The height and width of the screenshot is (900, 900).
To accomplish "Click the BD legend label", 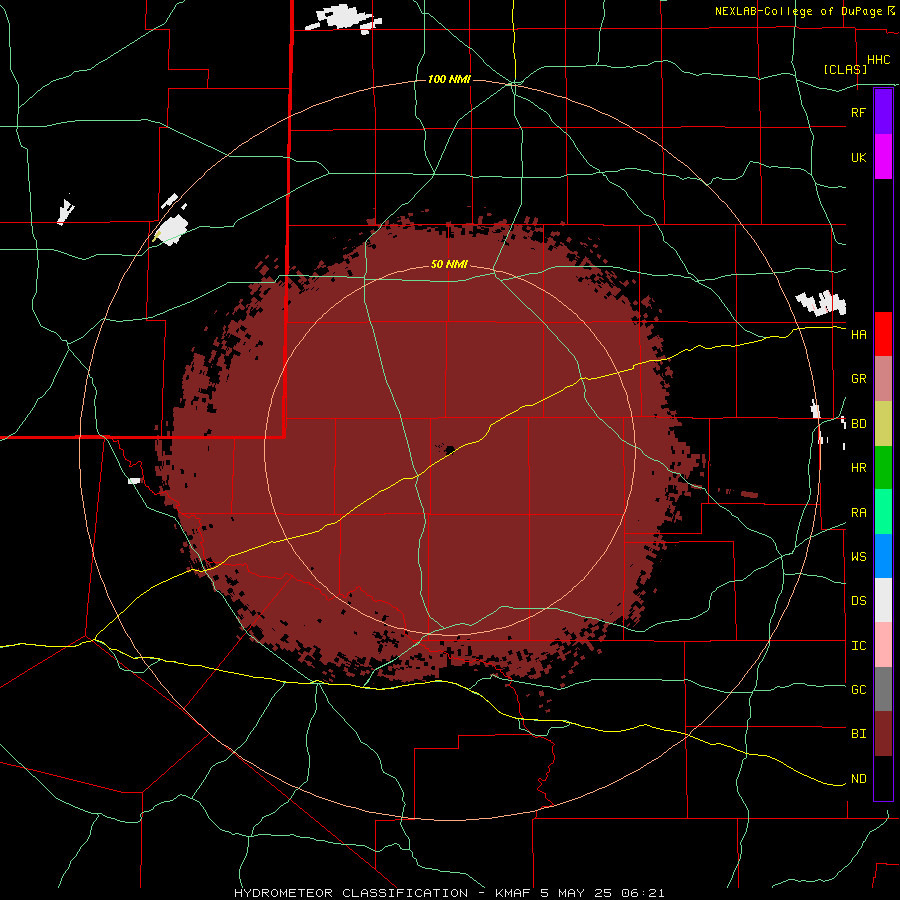I will [859, 424].
